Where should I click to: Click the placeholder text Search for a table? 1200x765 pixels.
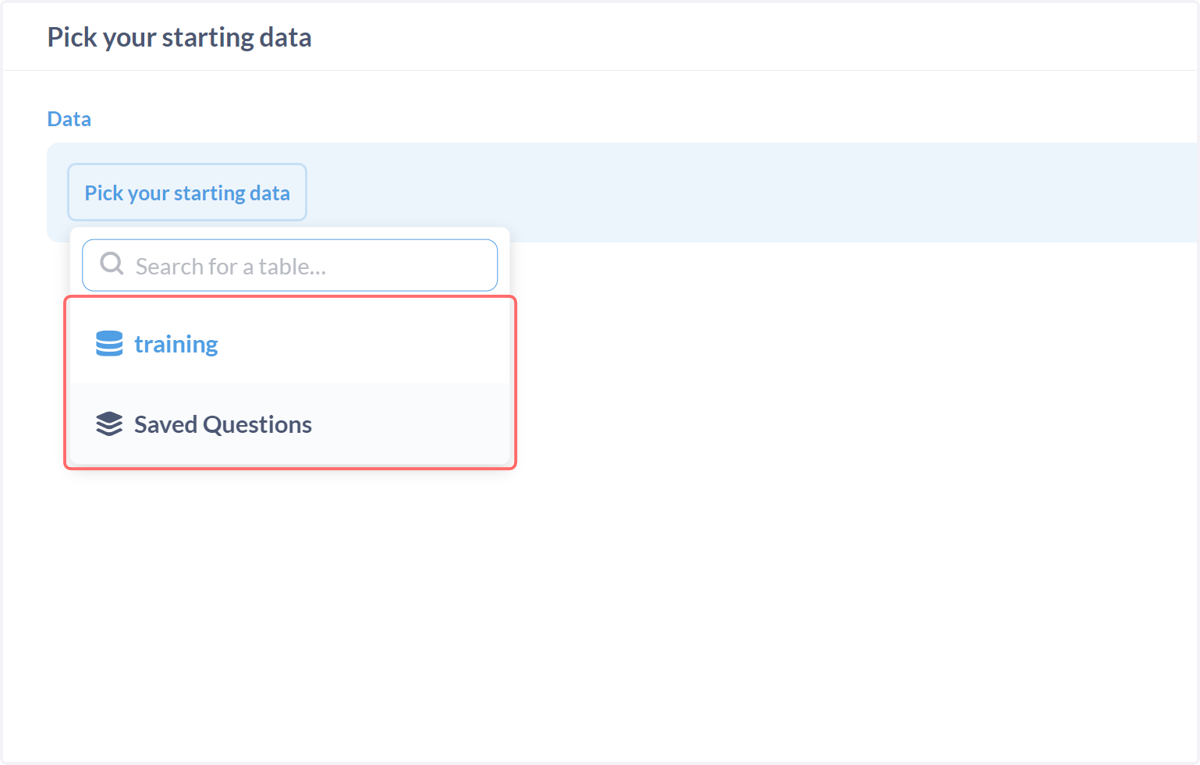pyautogui.click(x=231, y=266)
